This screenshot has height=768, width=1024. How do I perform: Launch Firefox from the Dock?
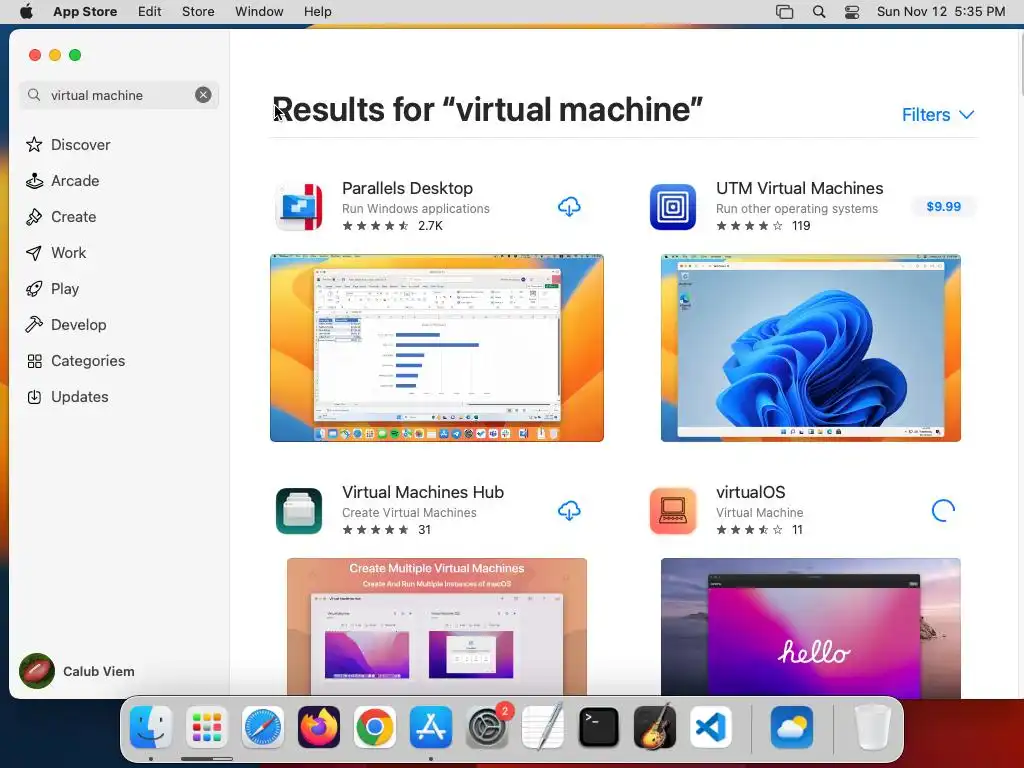(x=319, y=727)
